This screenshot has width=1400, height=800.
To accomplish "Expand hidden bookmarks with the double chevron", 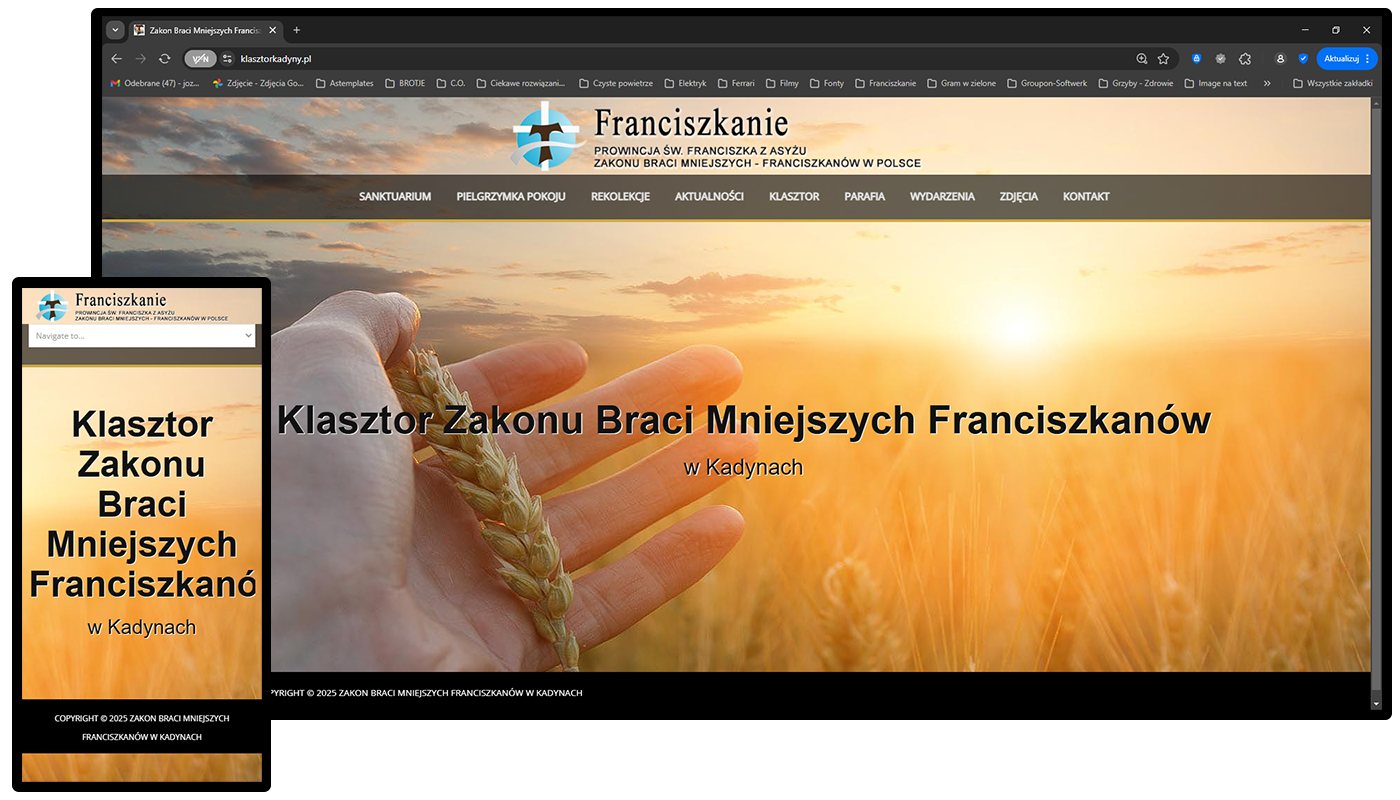I will (x=1267, y=84).
